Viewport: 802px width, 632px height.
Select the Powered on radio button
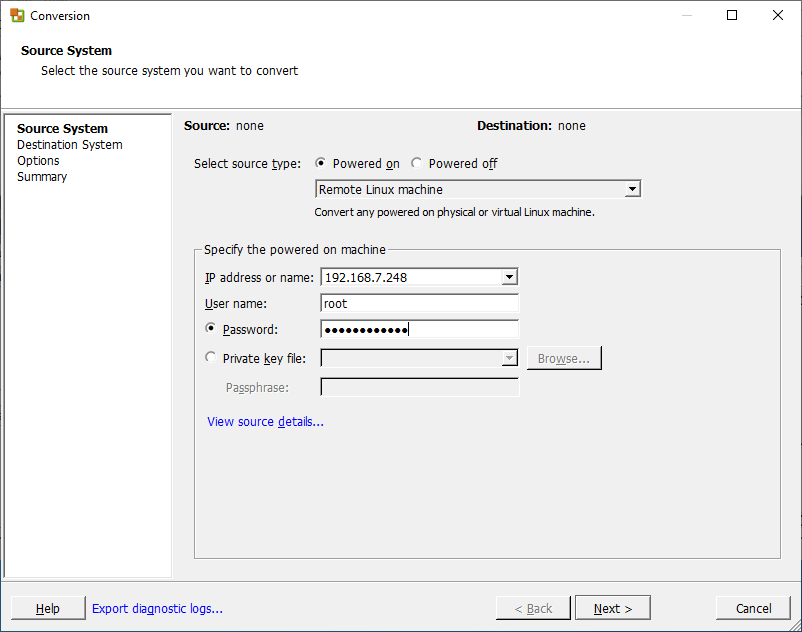tap(320, 163)
